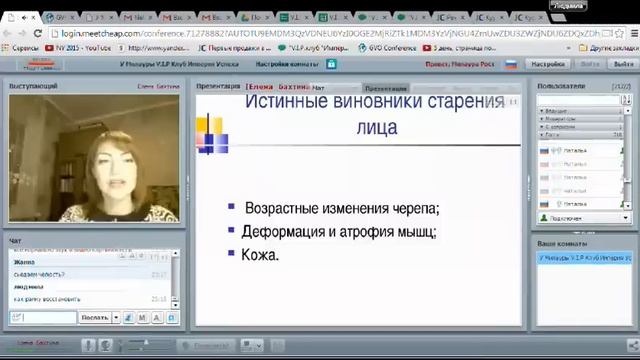Switch to the GVO browser tab
640x360 pixels.
[x=60, y=17]
